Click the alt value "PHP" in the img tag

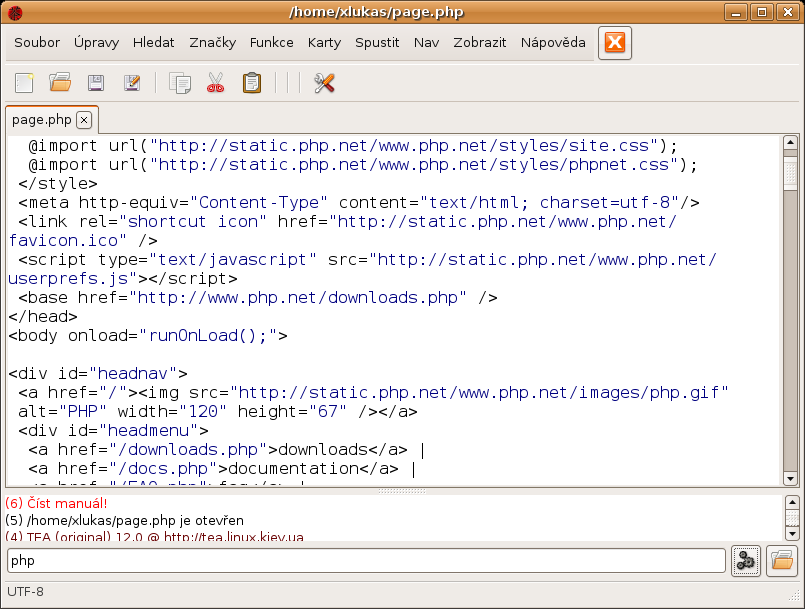point(83,412)
